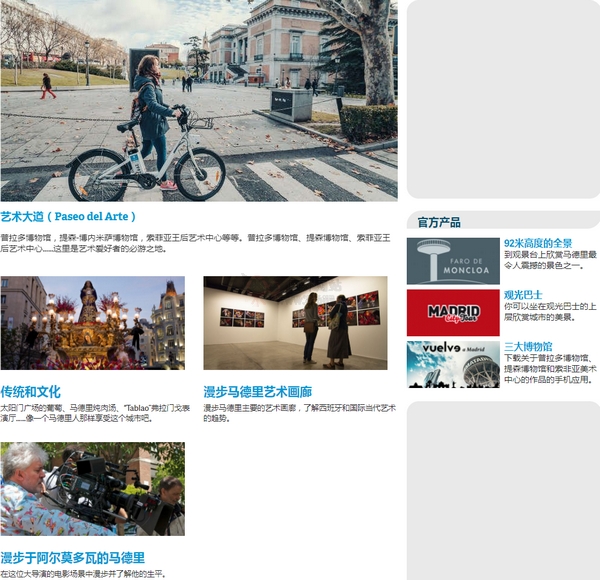Click the sightseeing bus description under 观光巴士
Viewport: 600px width, 580px height.
[550, 312]
